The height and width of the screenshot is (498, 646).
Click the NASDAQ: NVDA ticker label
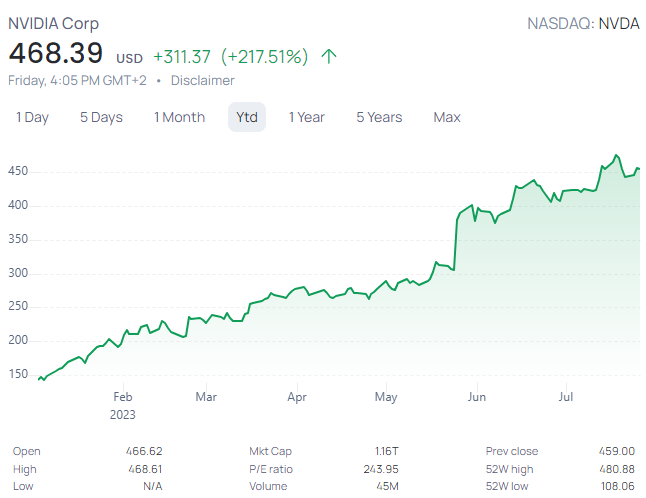[583, 23]
